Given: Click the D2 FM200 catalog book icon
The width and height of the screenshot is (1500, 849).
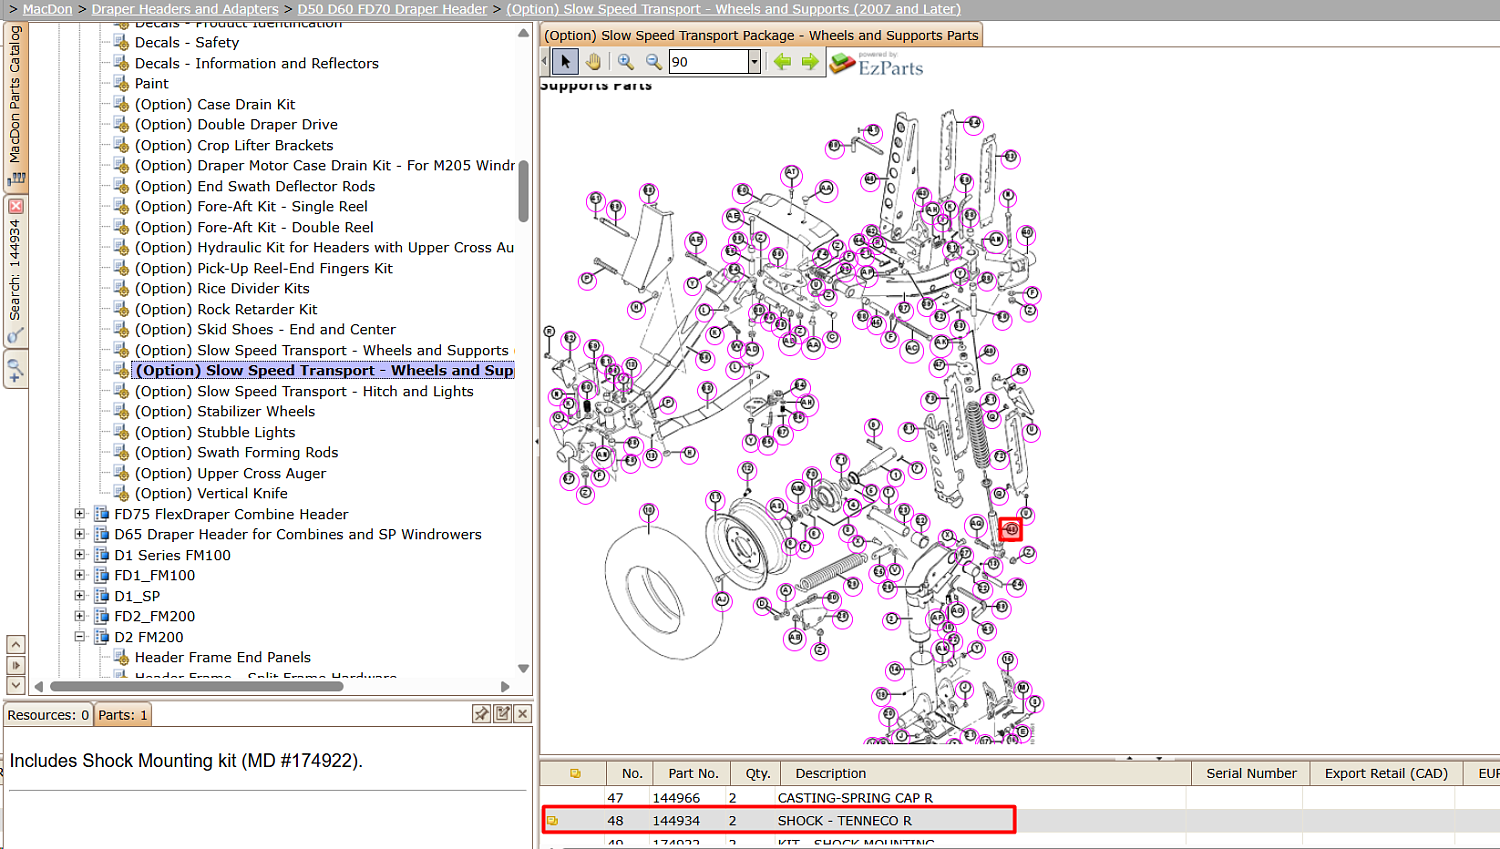Looking at the screenshot, I should (101, 637).
